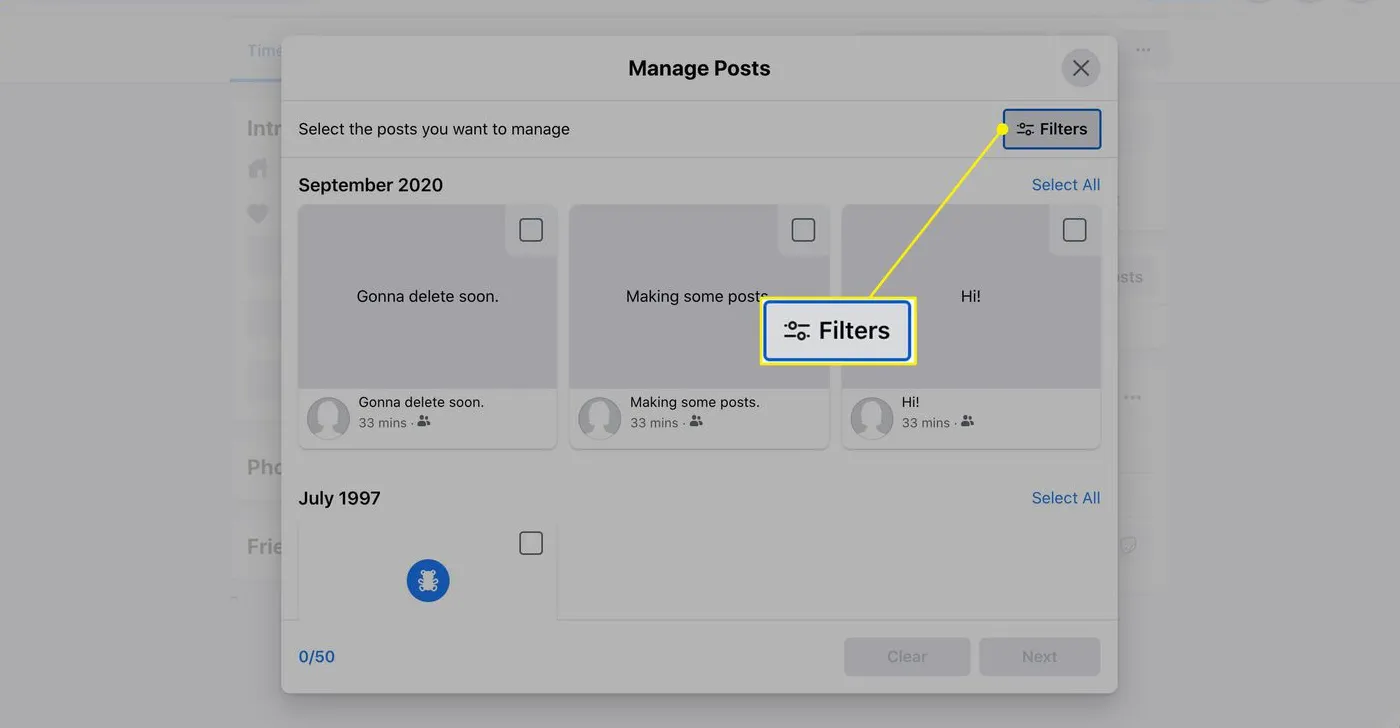
Task: Open the three-dot options menu near the top right
Action: (x=1142, y=48)
